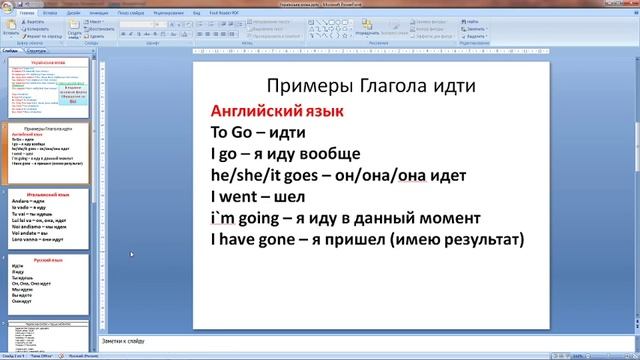Select the Формат по образцу format painter
This screenshot has height=360, width=640.
[x=42, y=36]
